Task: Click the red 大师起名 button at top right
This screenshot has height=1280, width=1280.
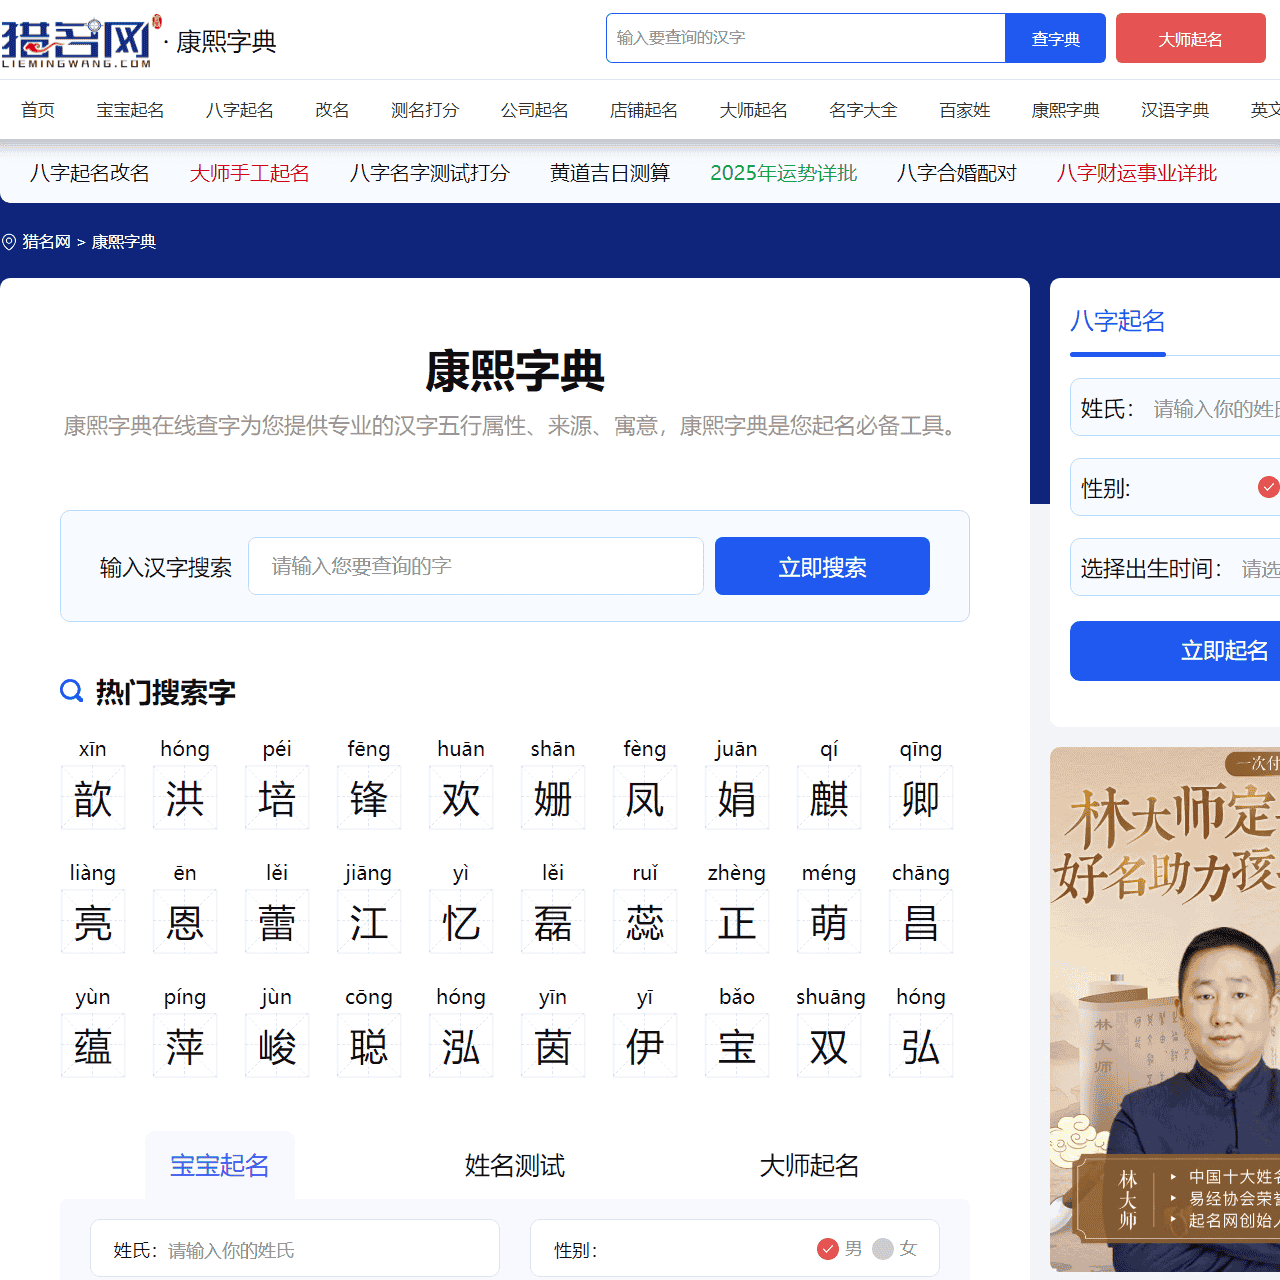Action: [x=1190, y=38]
